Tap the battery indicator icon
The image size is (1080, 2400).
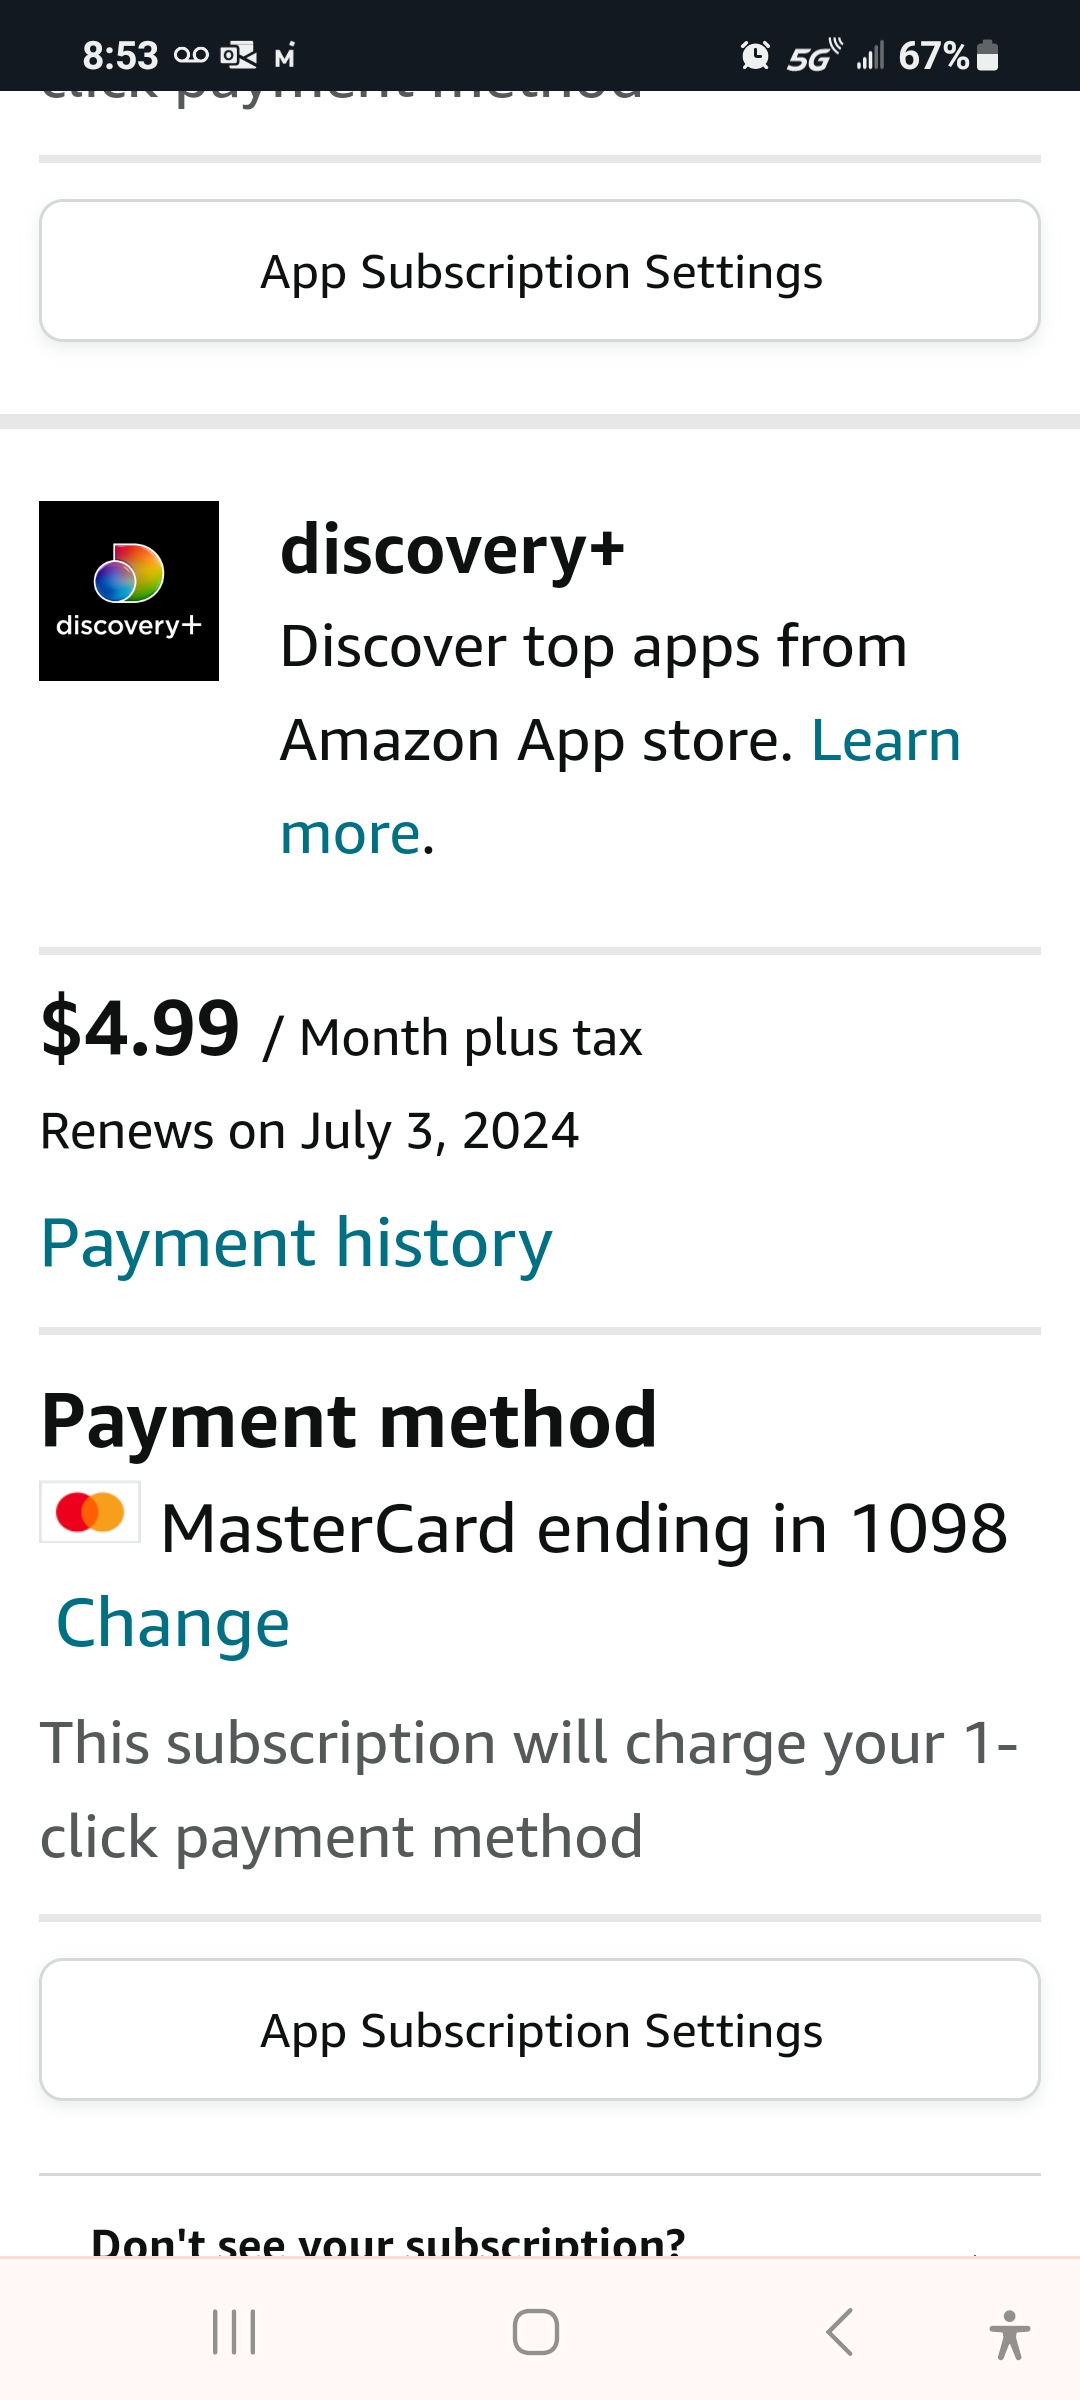point(987,55)
